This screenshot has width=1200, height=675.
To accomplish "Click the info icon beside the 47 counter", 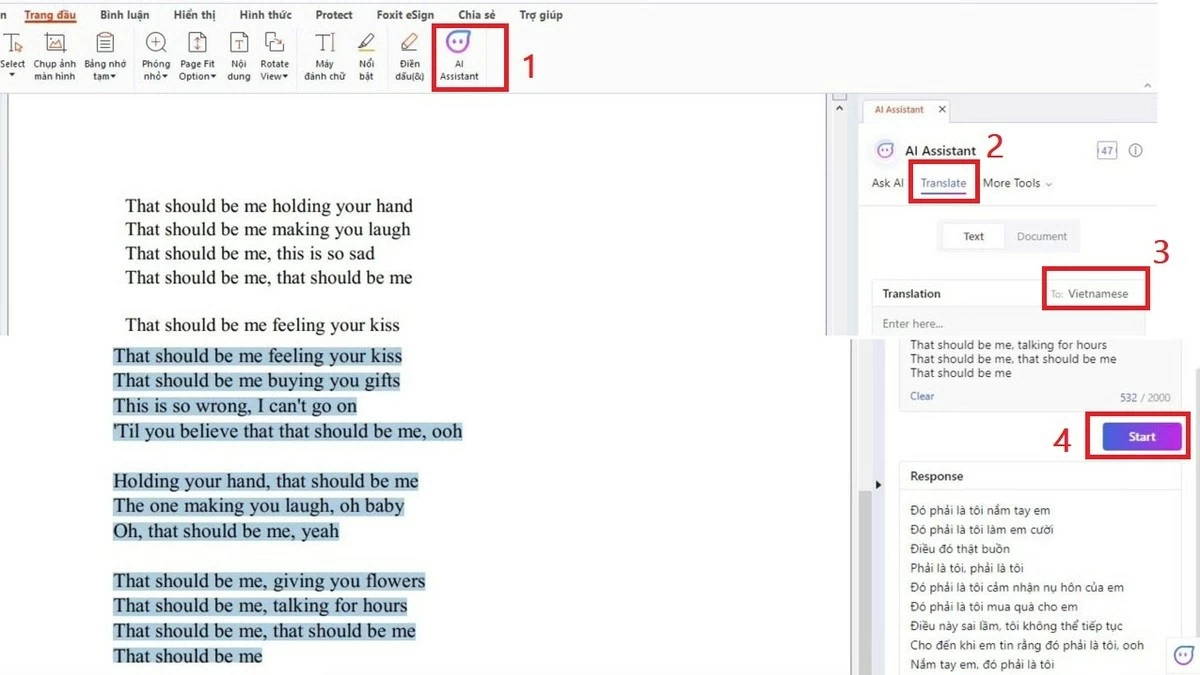I will (1135, 150).
